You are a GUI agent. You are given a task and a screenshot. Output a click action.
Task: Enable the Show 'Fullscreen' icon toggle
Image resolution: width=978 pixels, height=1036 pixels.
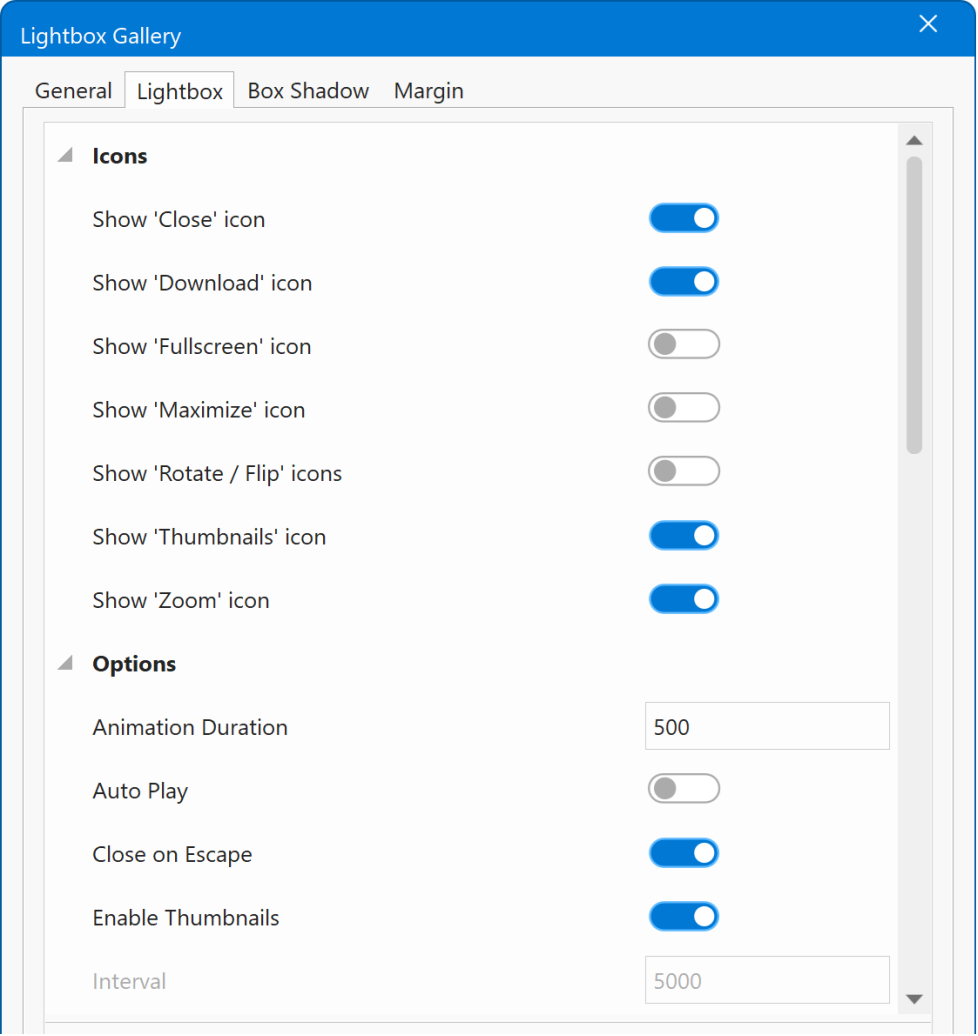pos(684,345)
